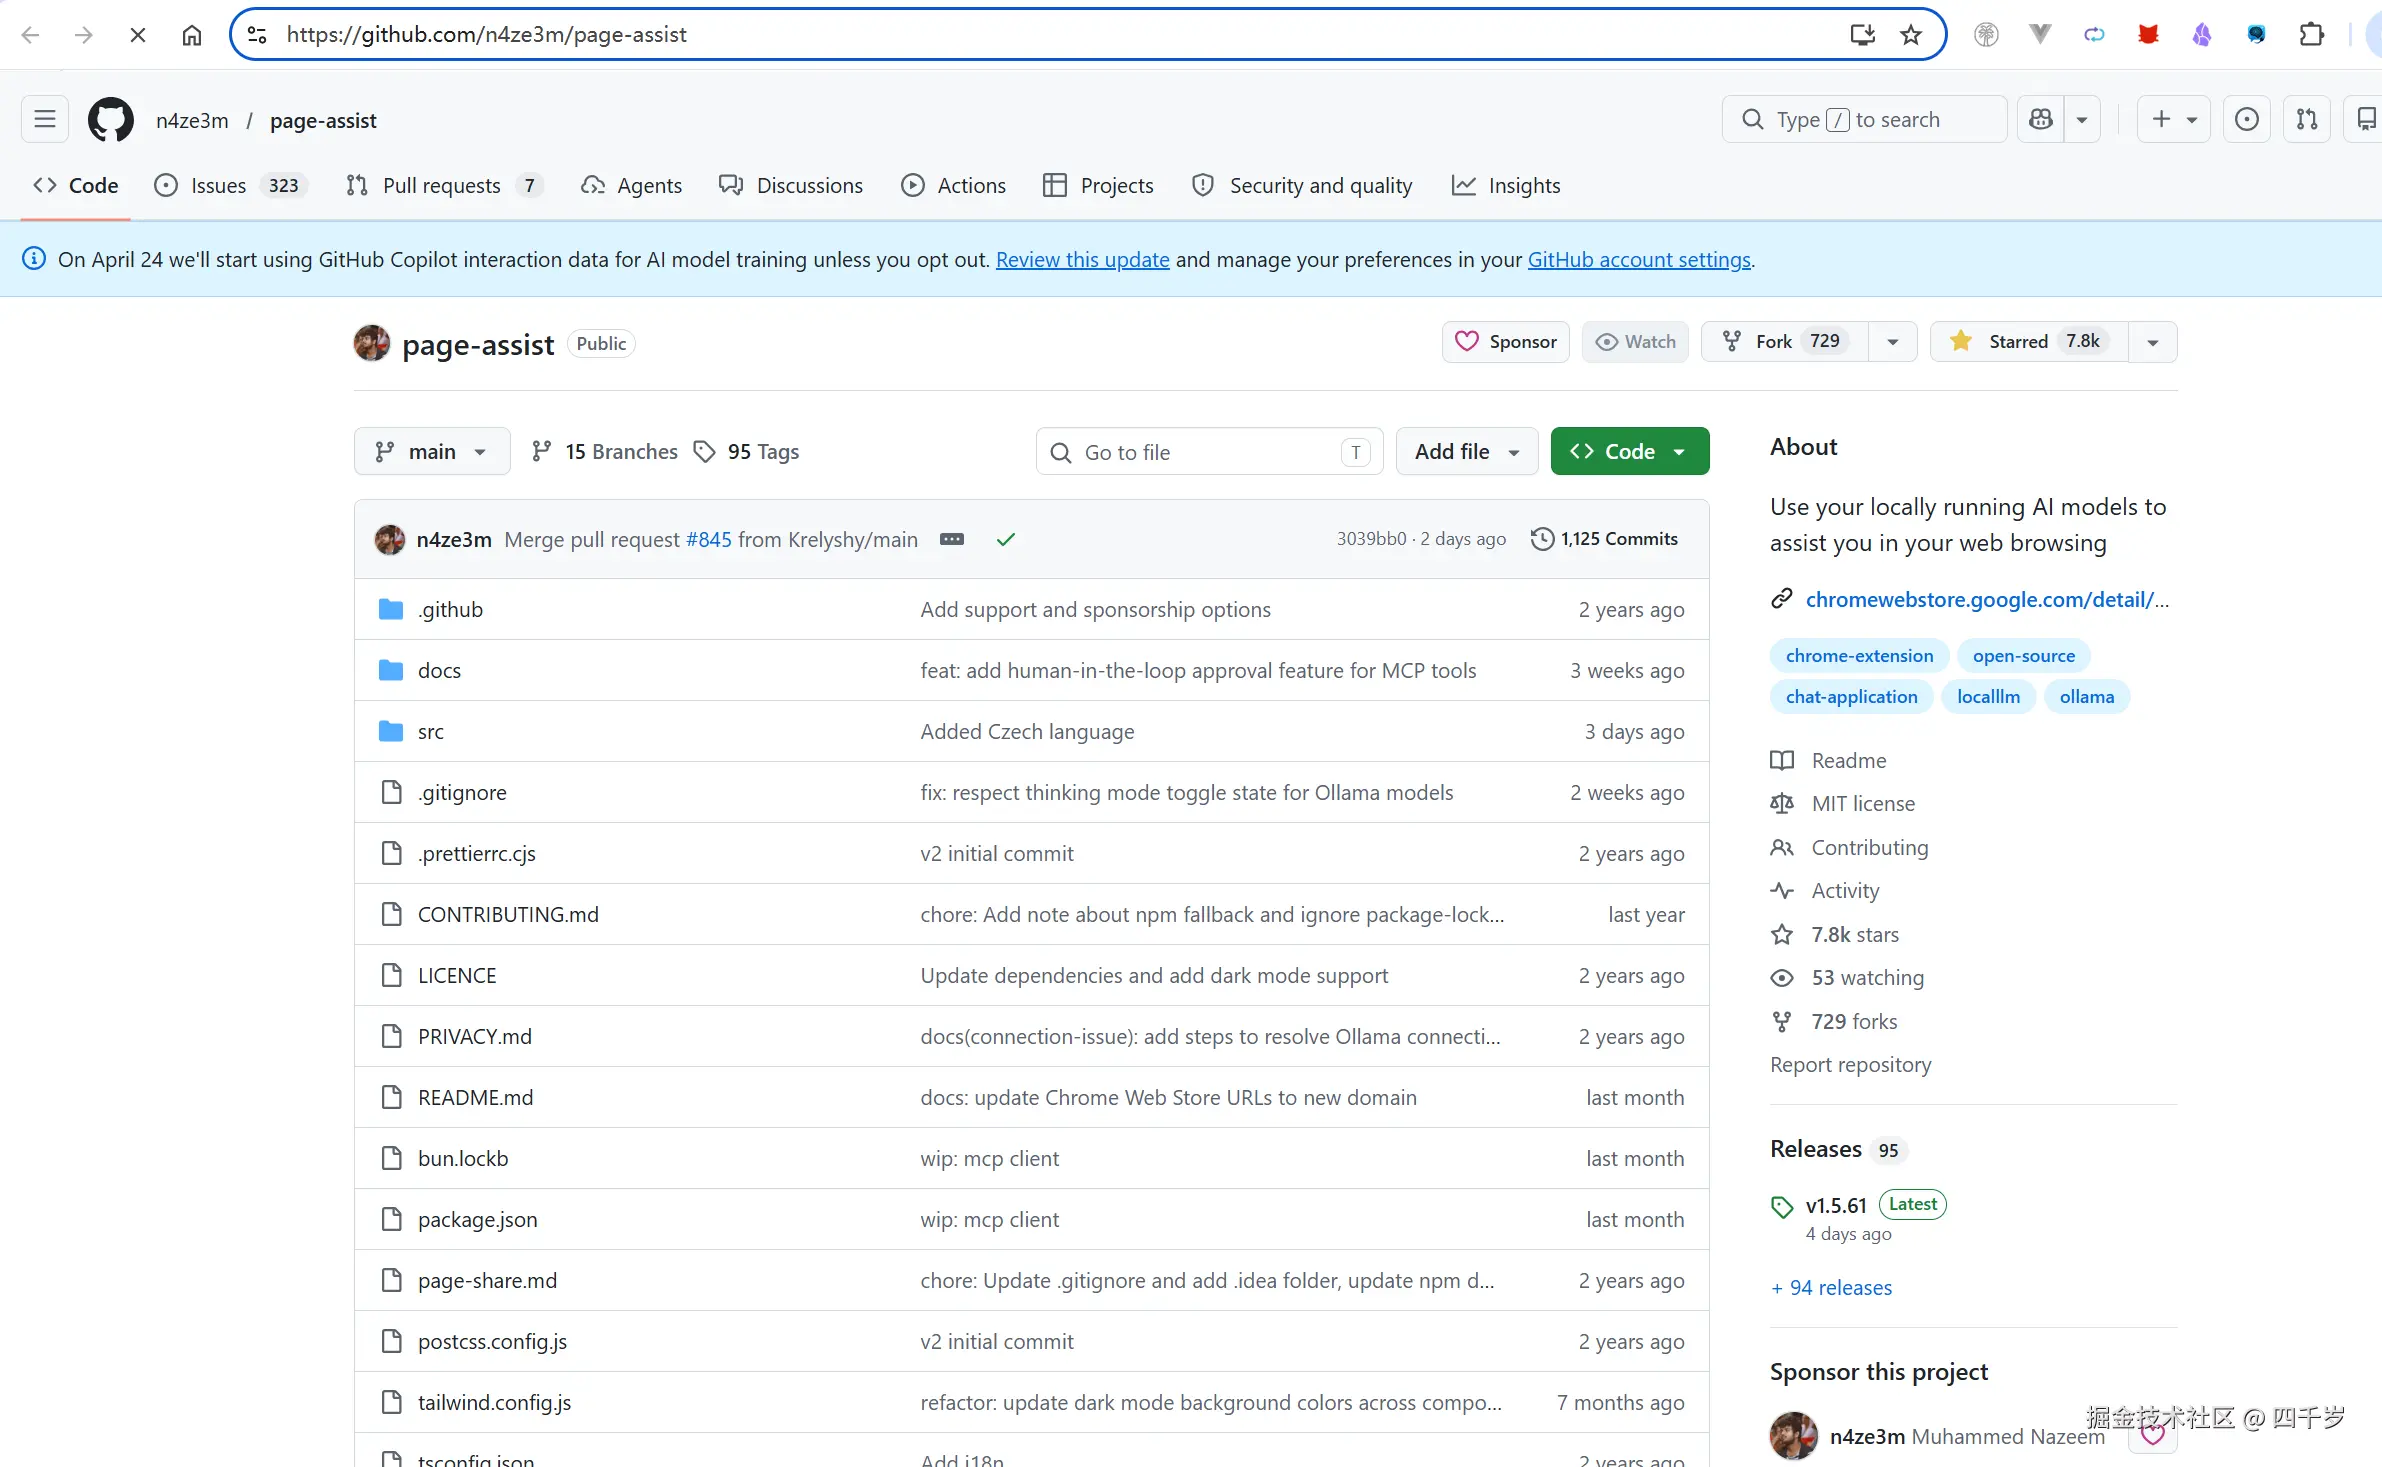Image resolution: width=2382 pixels, height=1467 pixels.
Task: Open the GitHub navigation sidebar menu
Action: 44,119
